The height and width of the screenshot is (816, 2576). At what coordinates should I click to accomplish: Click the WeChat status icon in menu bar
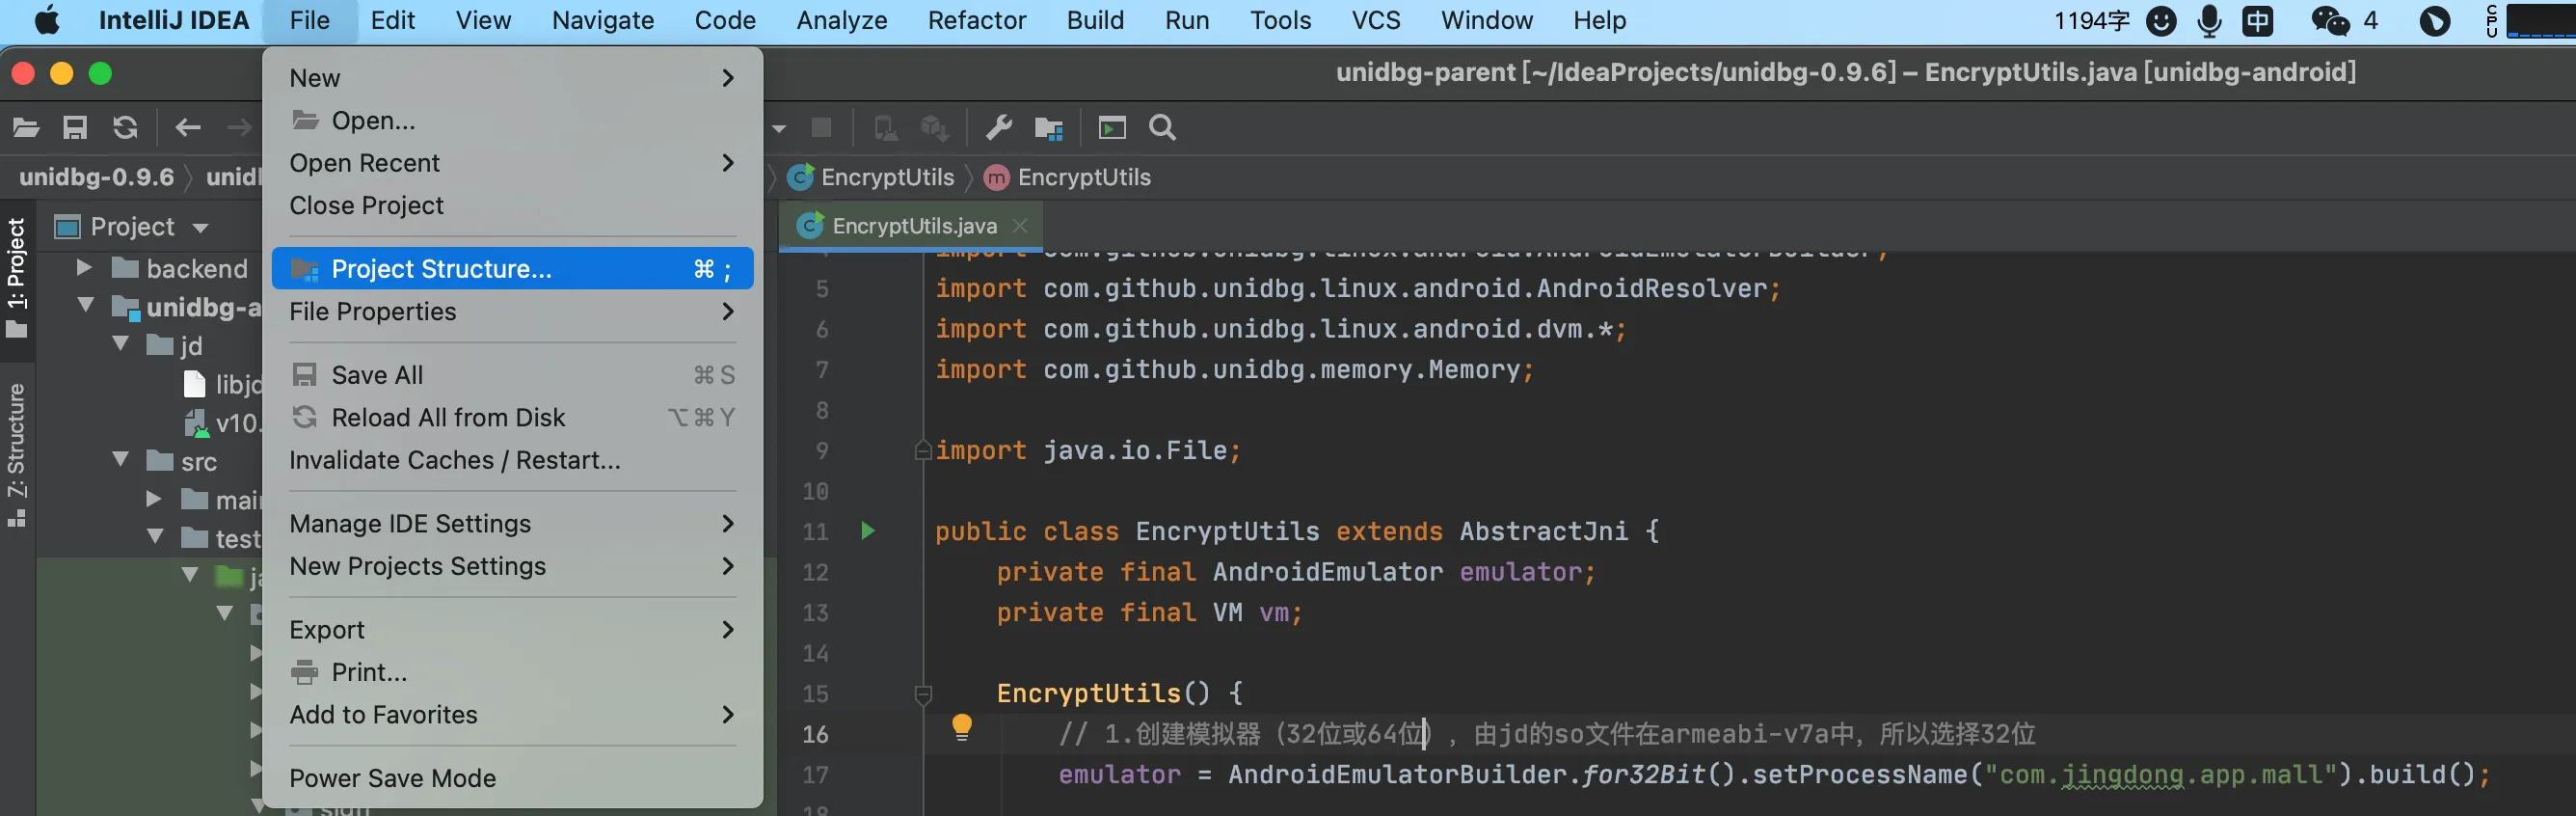tap(2330, 20)
